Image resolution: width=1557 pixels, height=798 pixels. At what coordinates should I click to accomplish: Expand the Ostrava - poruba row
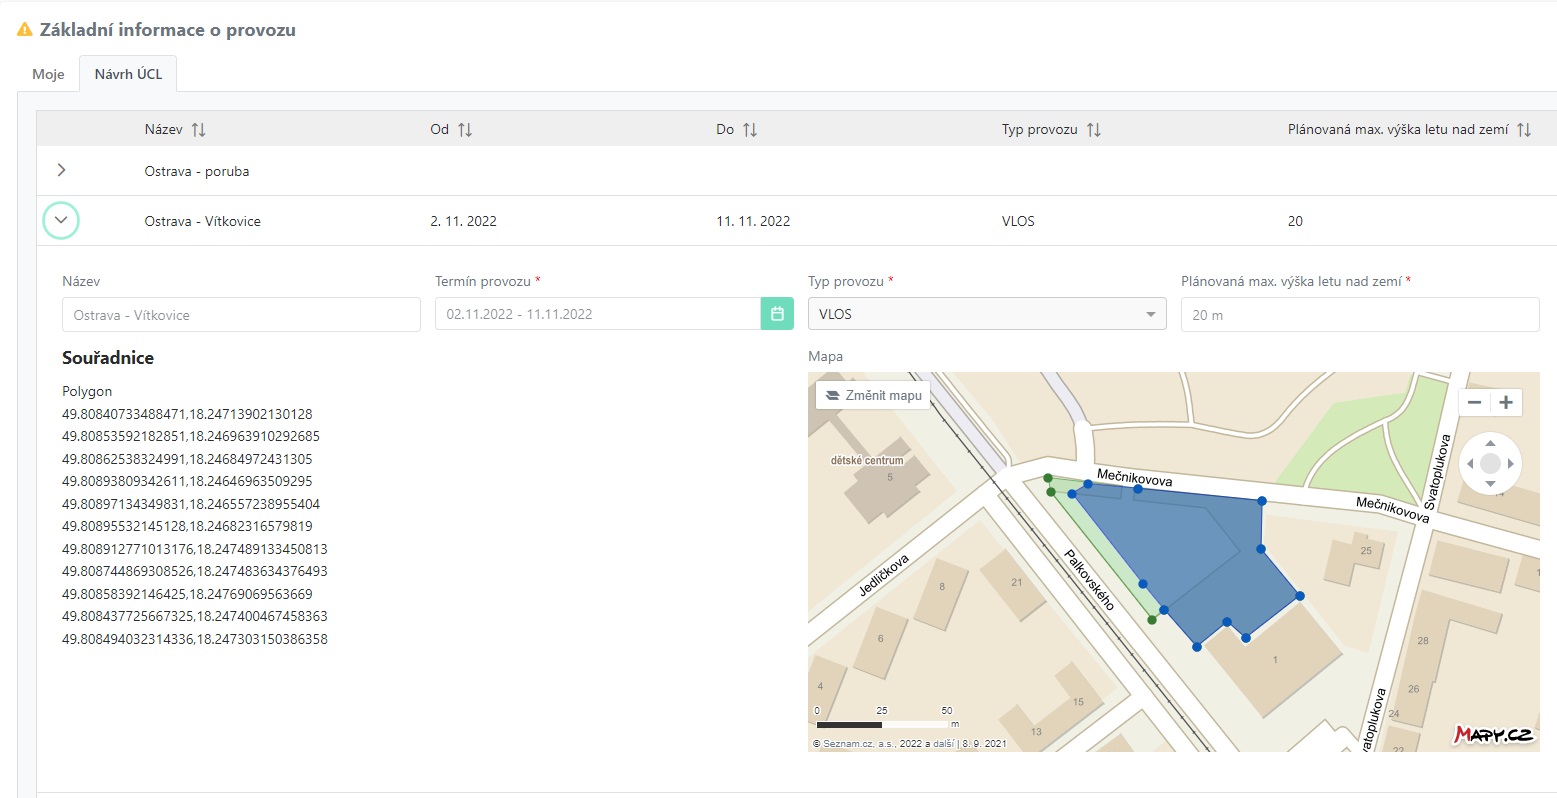pos(61,170)
